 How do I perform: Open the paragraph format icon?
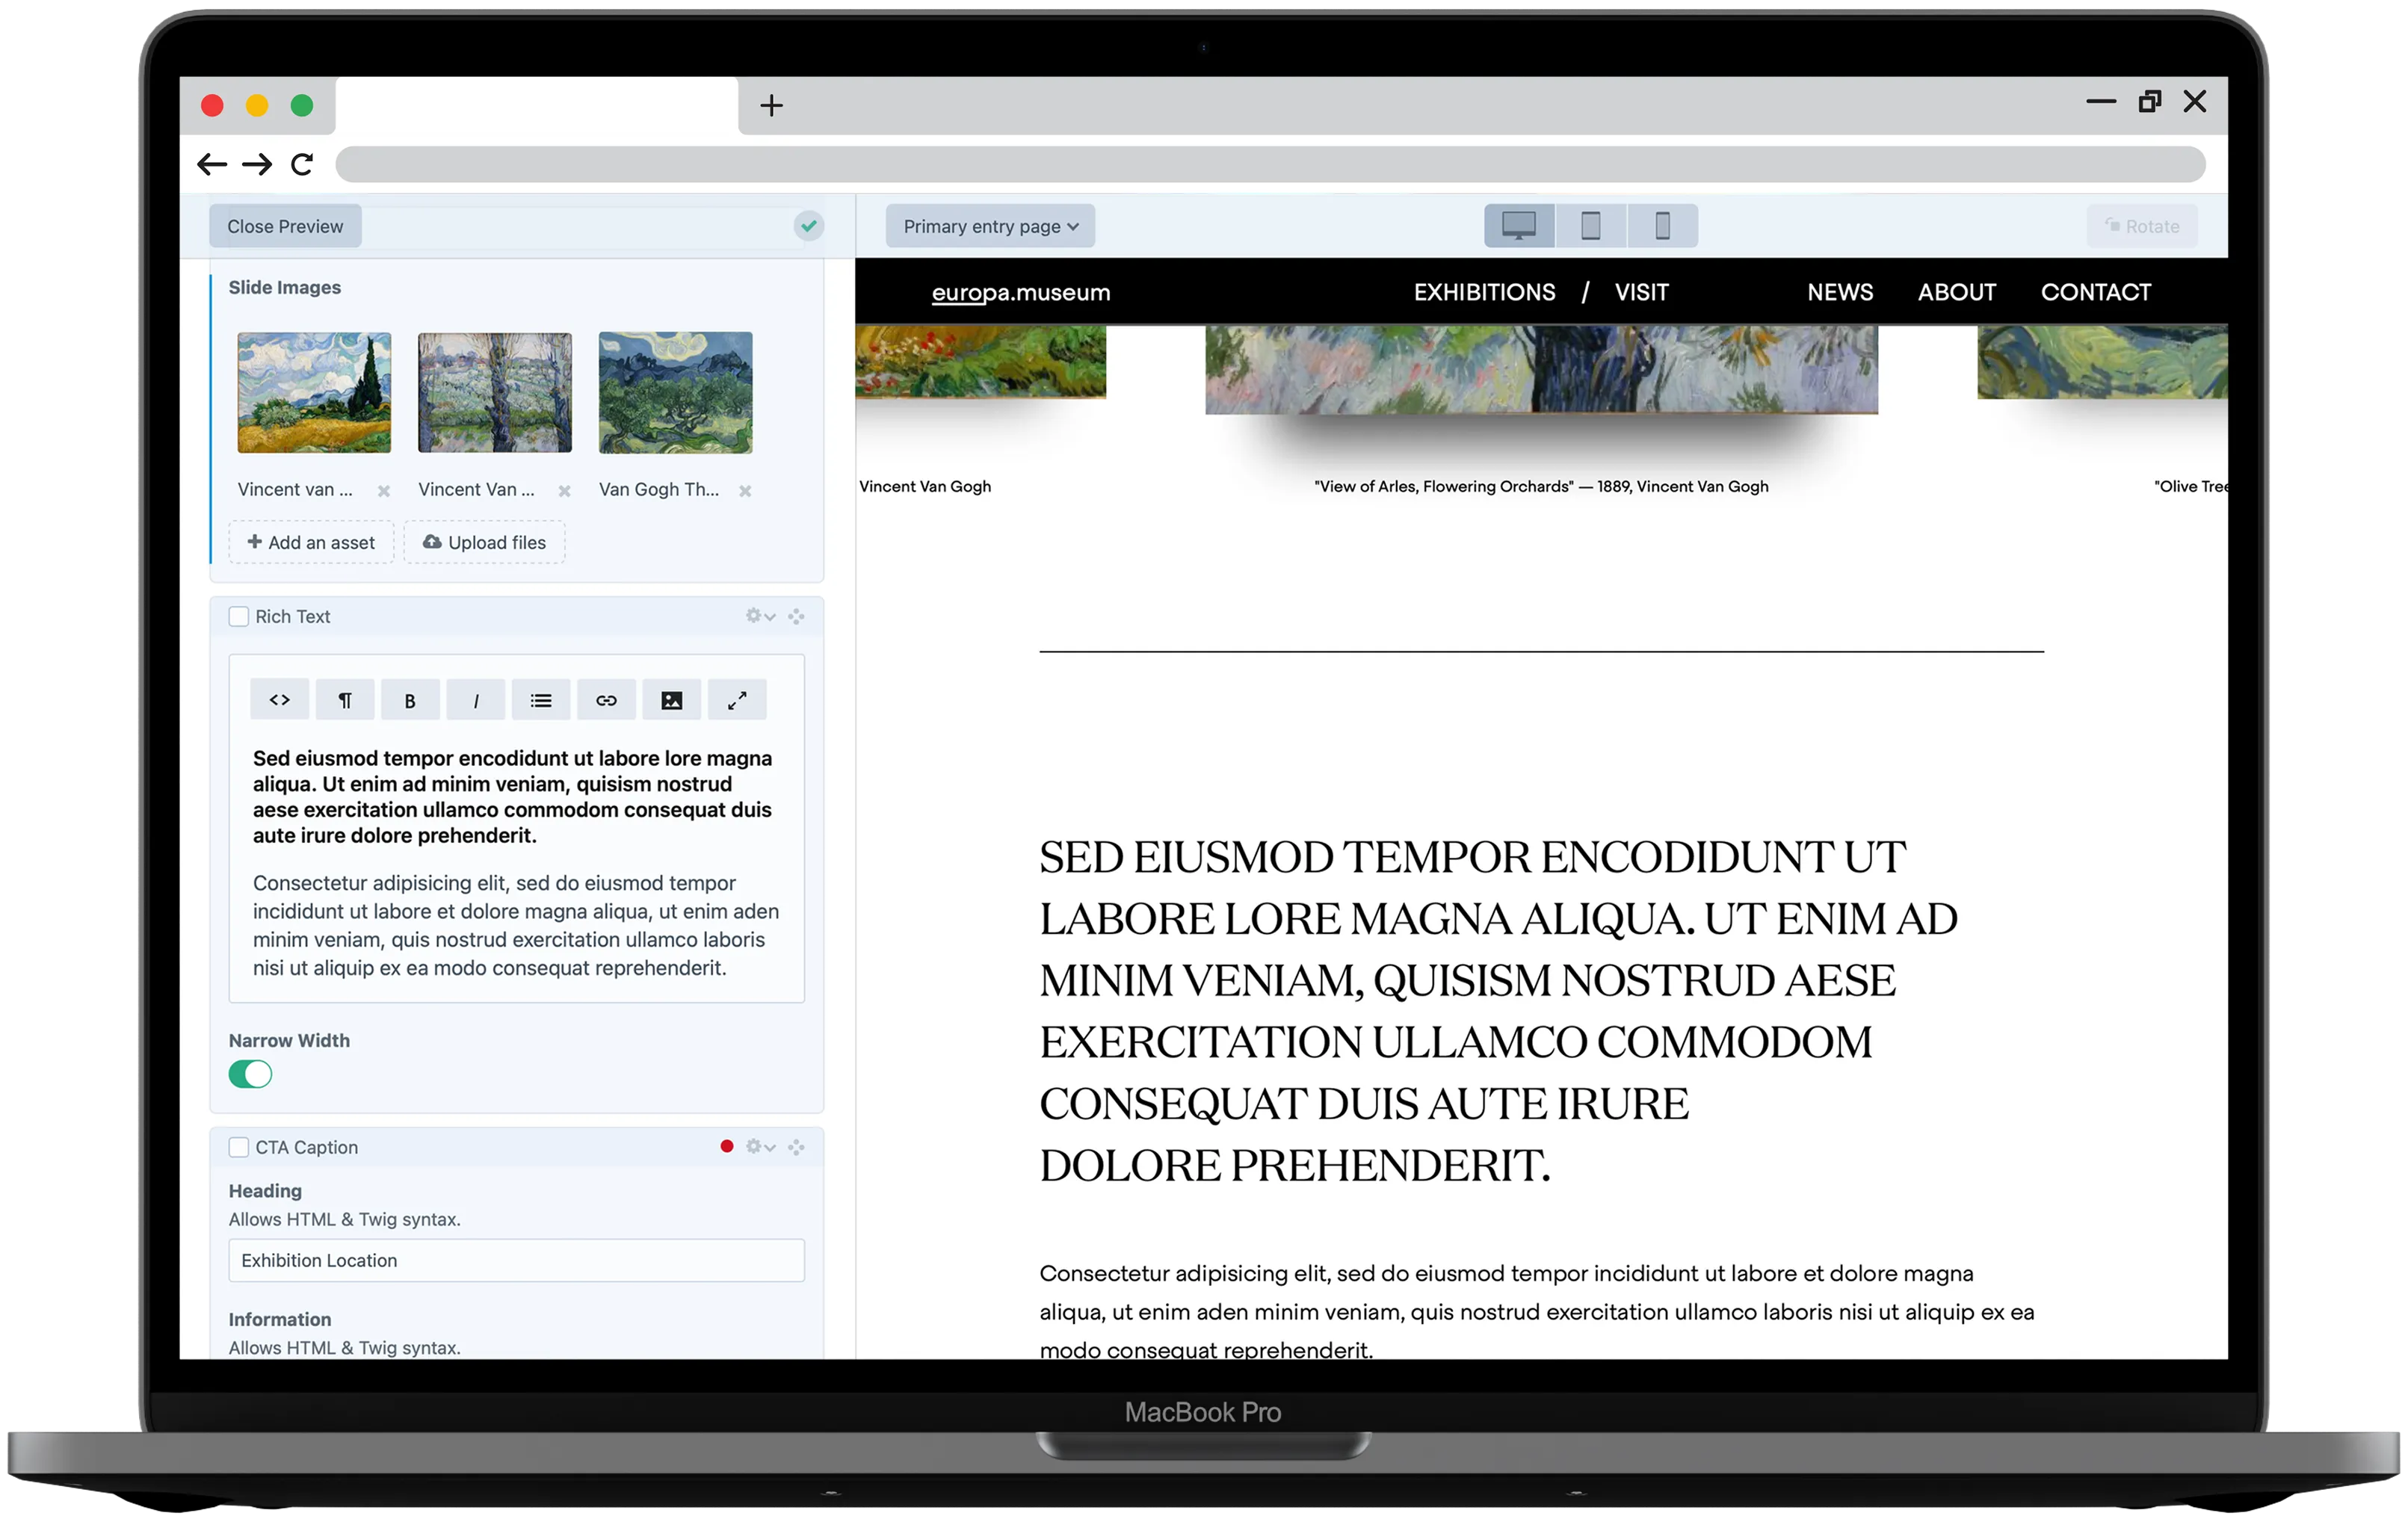(x=345, y=700)
